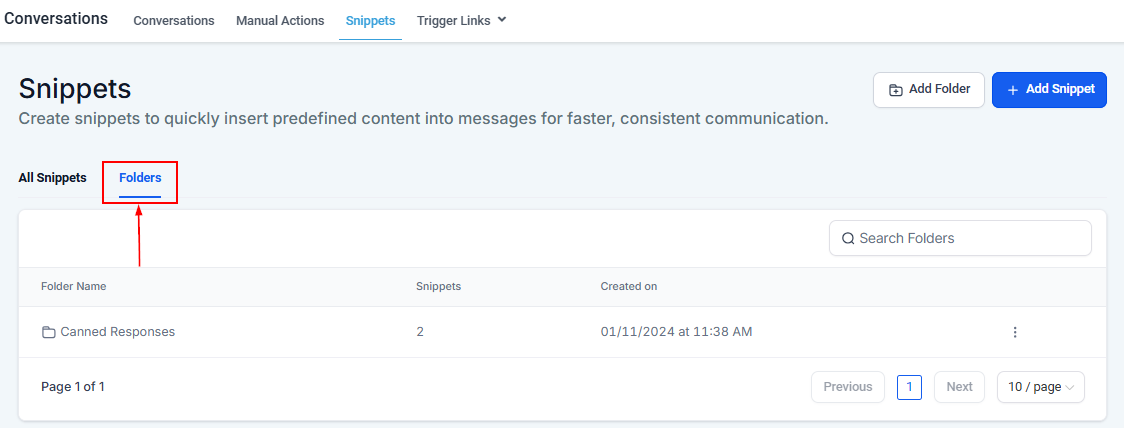Switch to the All Snippets tab
The image size is (1124, 428).
point(52,178)
